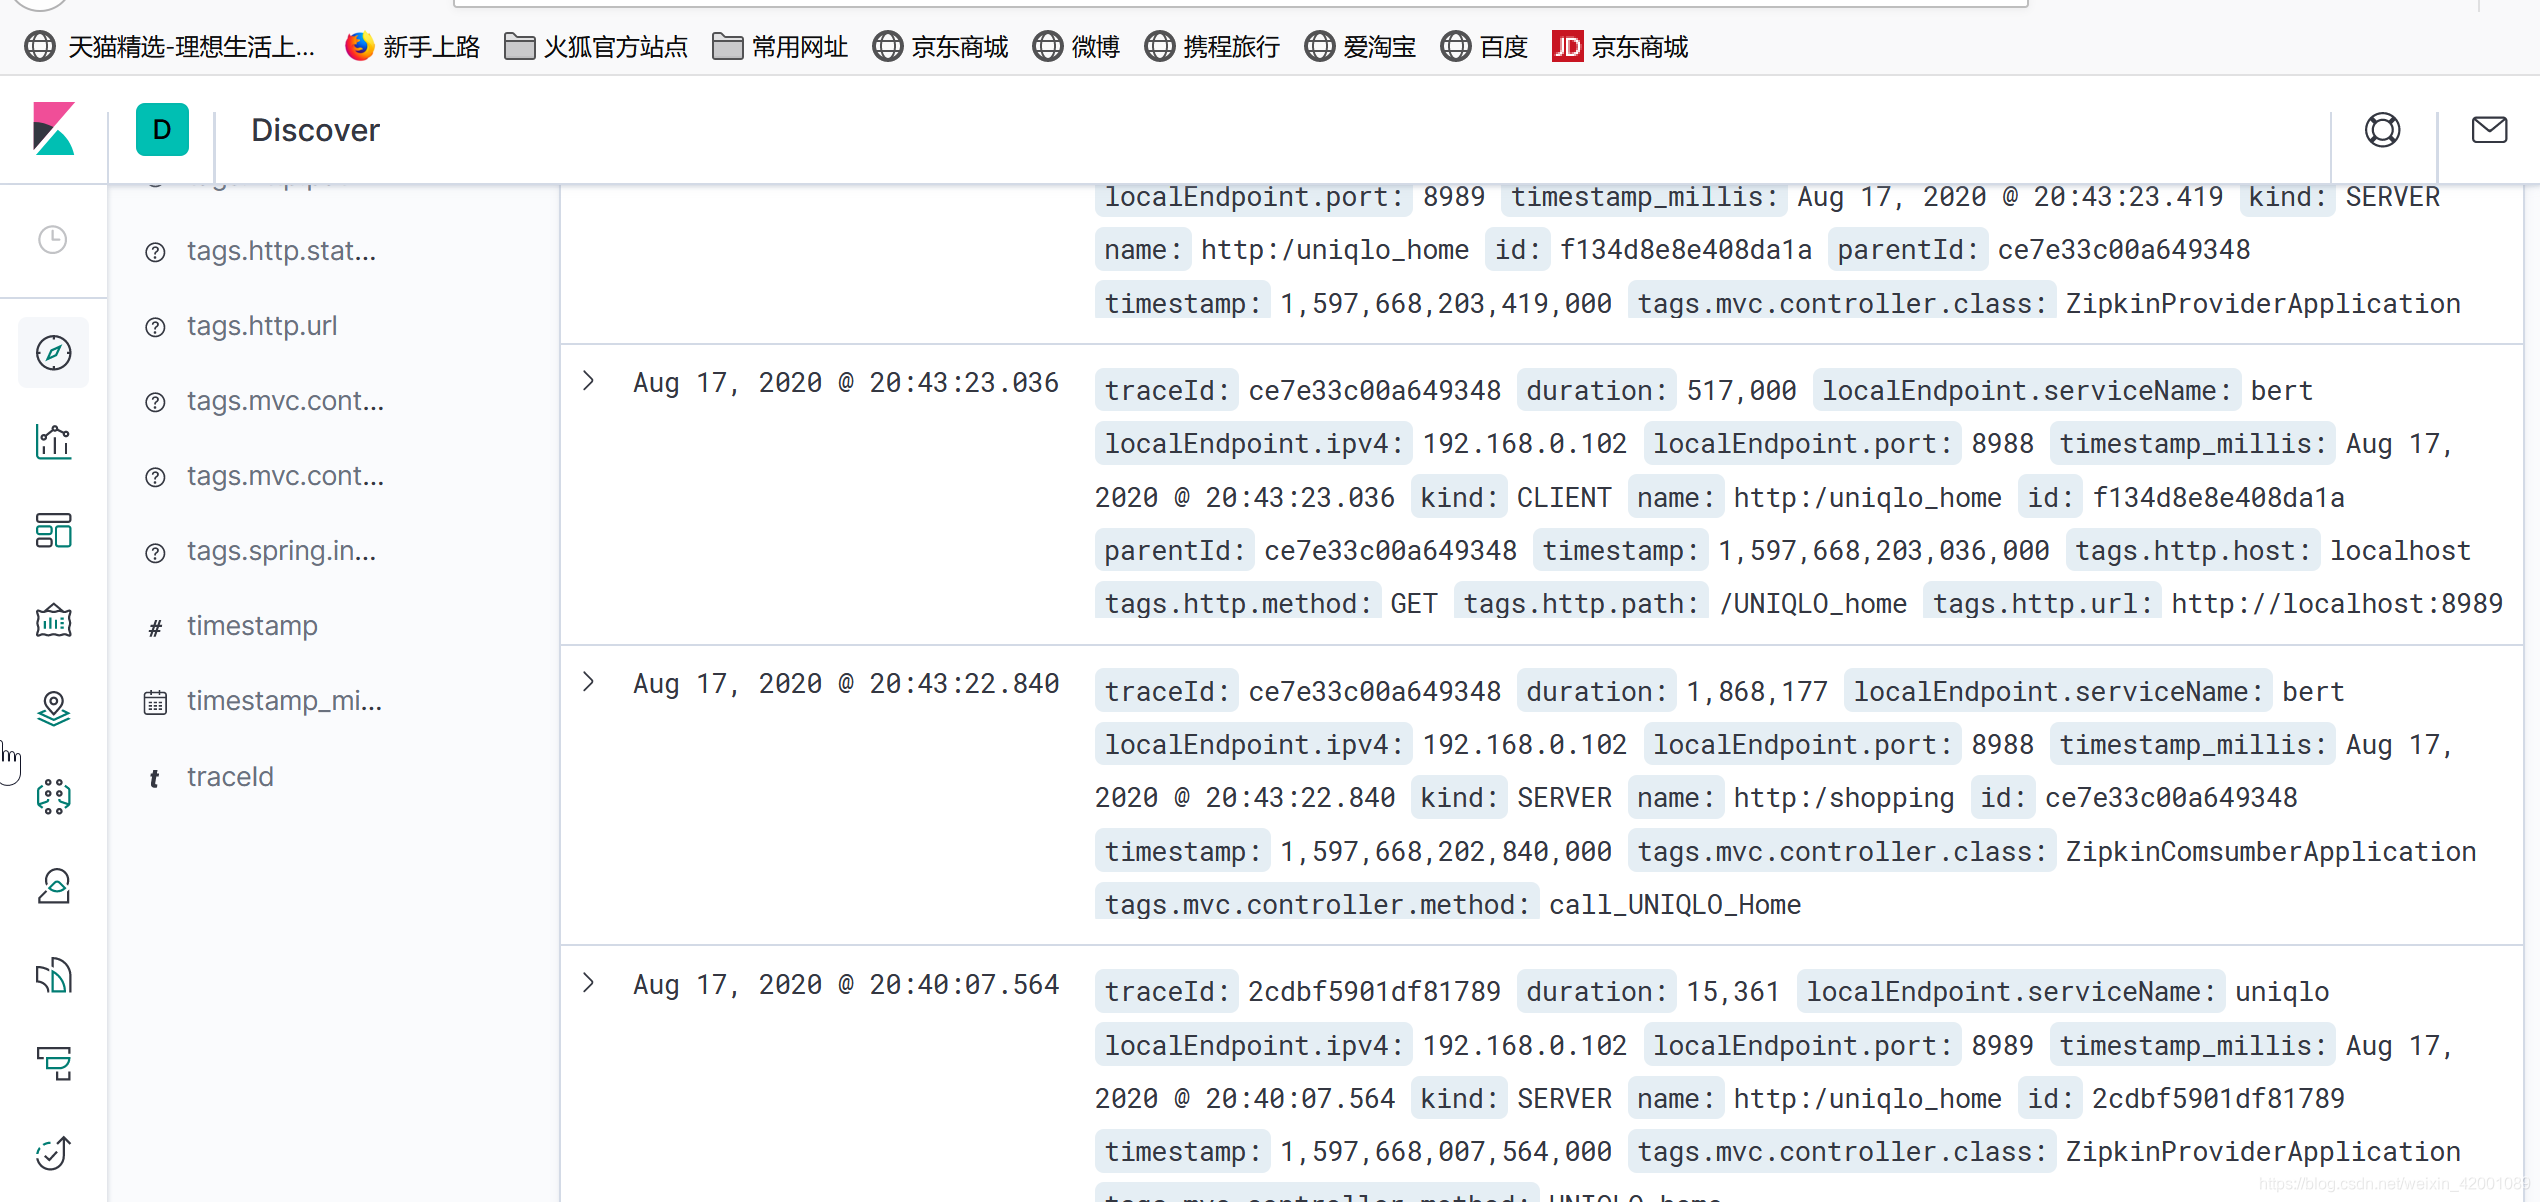This screenshot has height=1202, width=2540.
Task: Select the tags.http.url field
Action: pyautogui.click(x=261, y=326)
